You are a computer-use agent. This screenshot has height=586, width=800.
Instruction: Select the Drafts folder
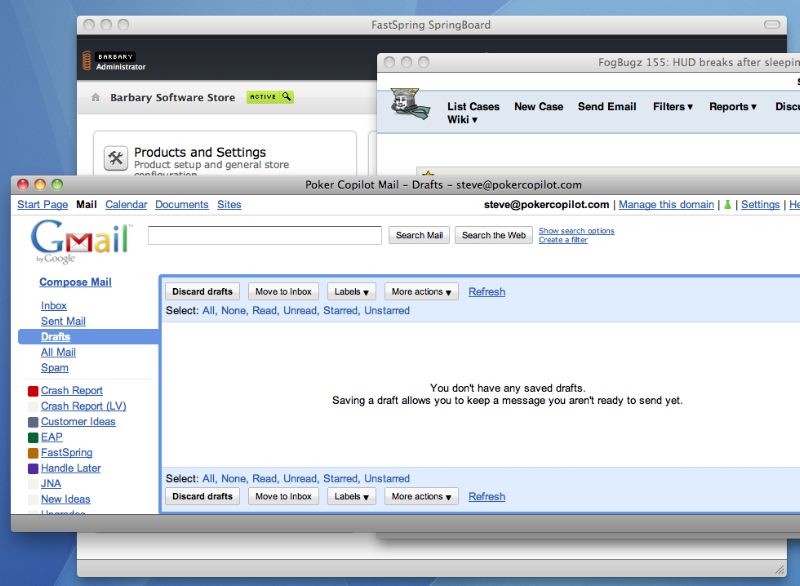(56, 337)
